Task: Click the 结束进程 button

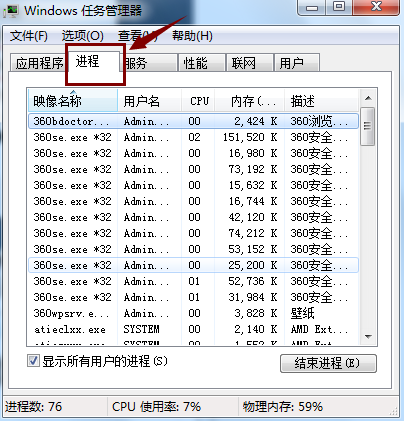Action: pos(328,363)
